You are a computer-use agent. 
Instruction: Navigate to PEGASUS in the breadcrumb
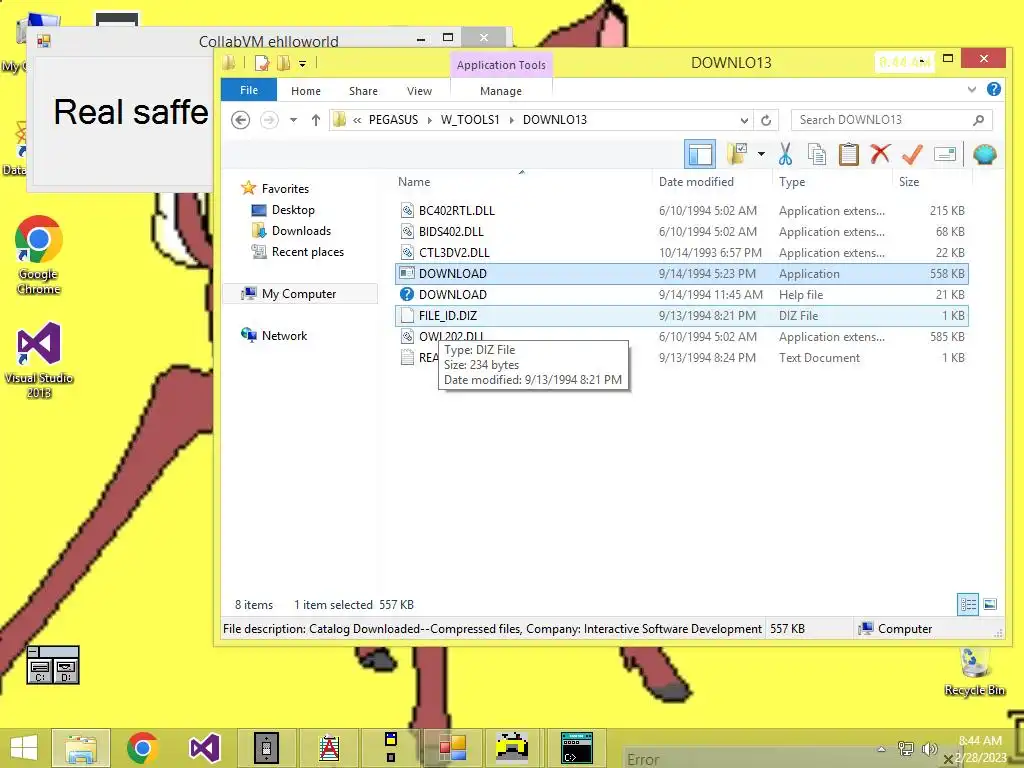pos(393,120)
